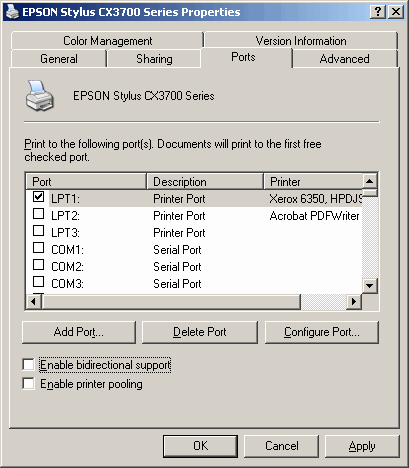The width and height of the screenshot is (409, 468).
Task: Click the horizontal scrollbar thumb in port list
Action: click(171, 302)
